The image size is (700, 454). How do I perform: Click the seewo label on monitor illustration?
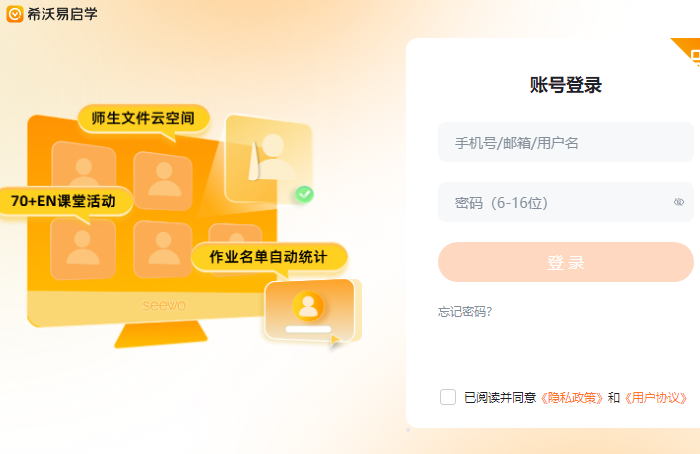pos(164,305)
